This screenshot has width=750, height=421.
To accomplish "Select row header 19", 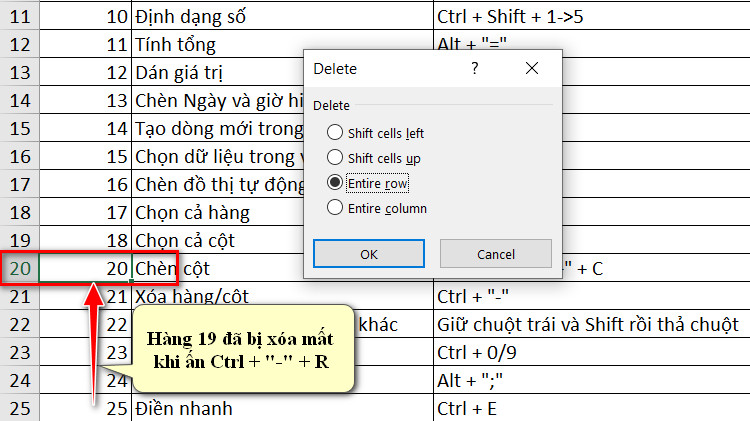I will pyautogui.click(x=20, y=239).
